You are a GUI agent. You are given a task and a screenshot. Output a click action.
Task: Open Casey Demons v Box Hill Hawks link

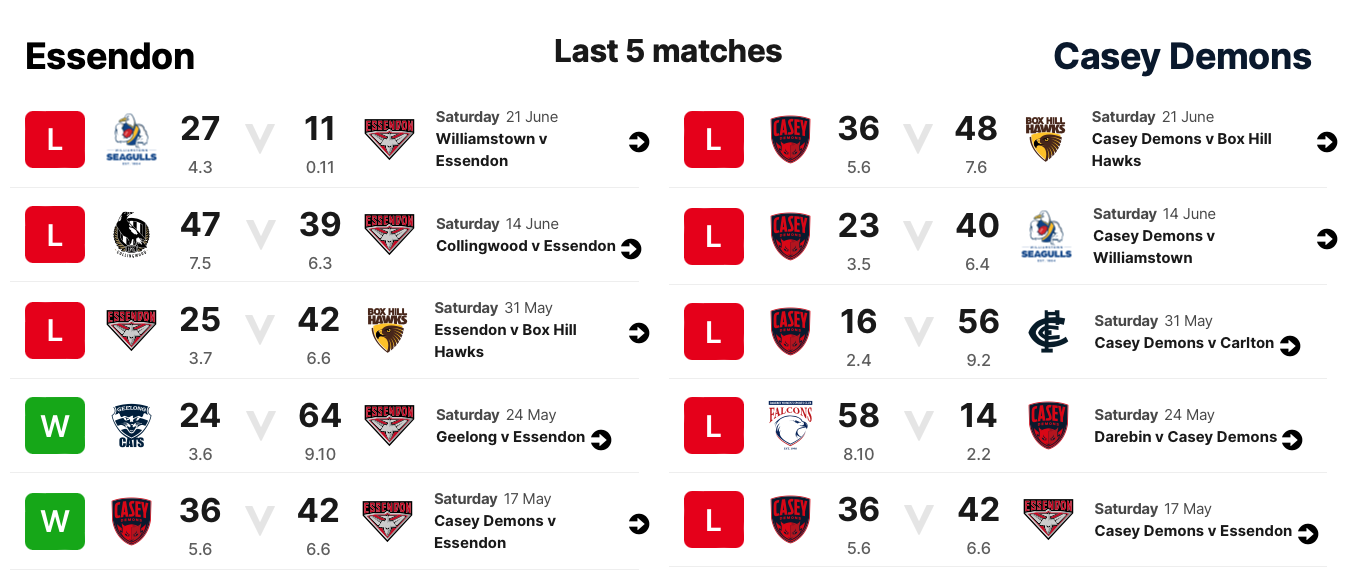(x=1181, y=149)
